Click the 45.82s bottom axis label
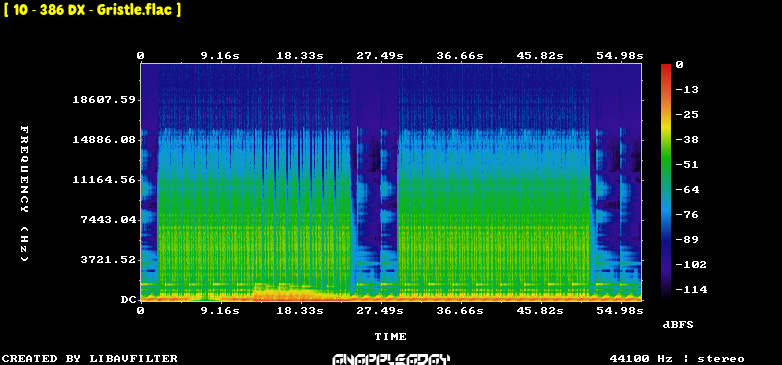 pos(540,311)
